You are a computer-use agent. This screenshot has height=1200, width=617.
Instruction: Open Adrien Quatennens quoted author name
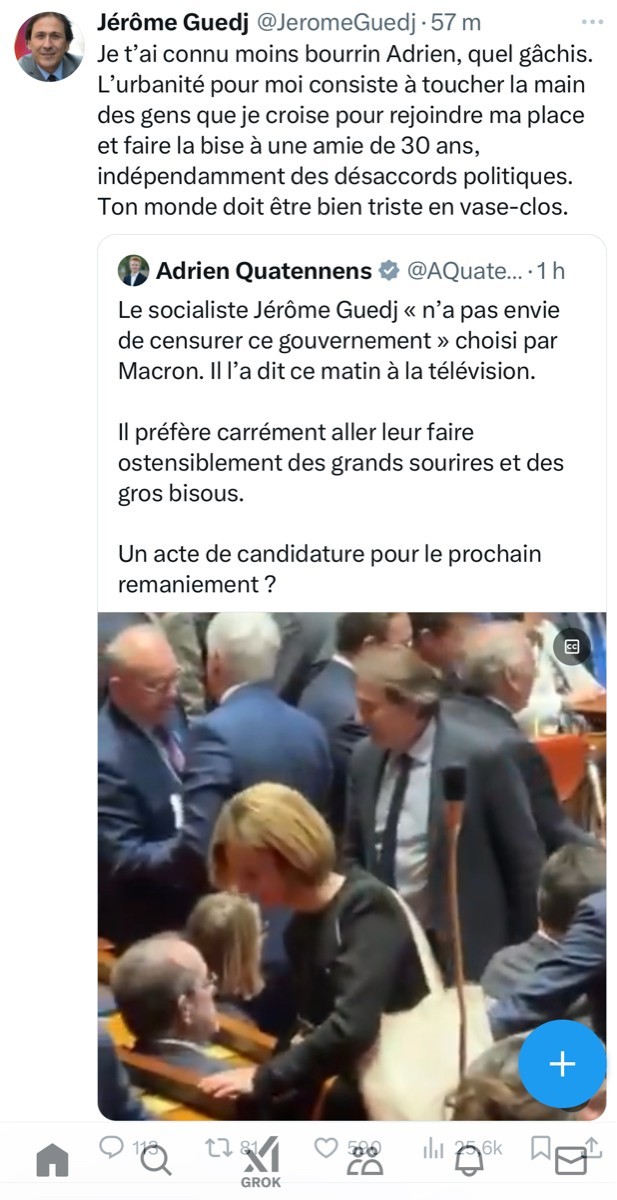click(264, 270)
